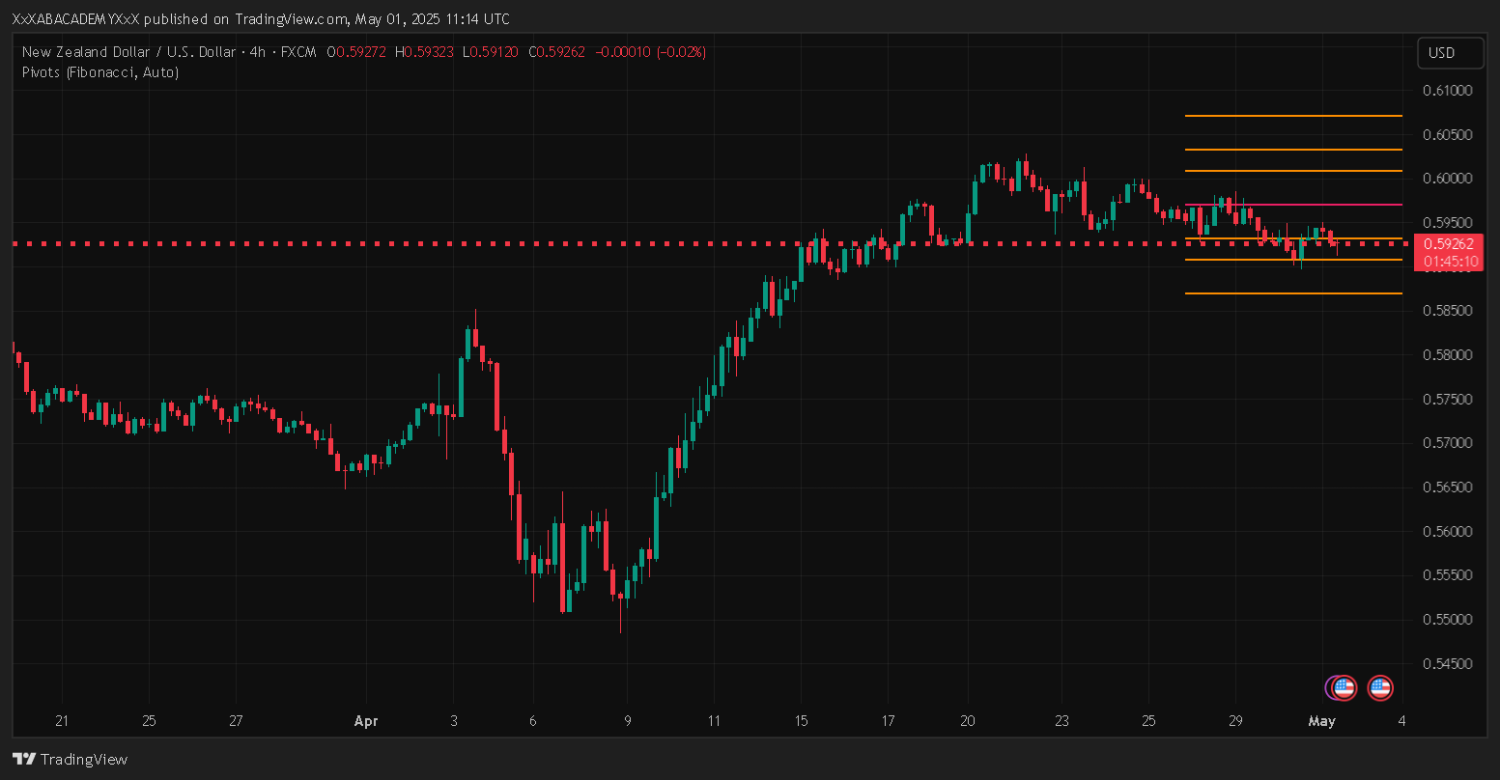The height and width of the screenshot is (780, 1500).
Task: Open the rightmost US flag economic event
Action: tap(1380, 687)
